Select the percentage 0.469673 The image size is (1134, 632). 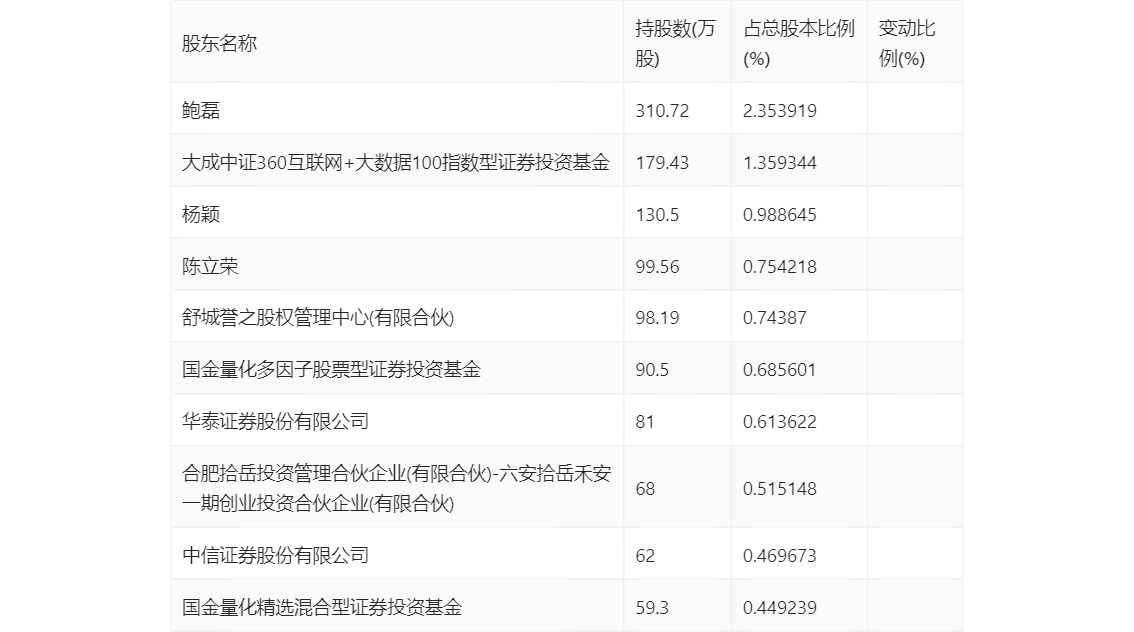[x=780, y=556]
